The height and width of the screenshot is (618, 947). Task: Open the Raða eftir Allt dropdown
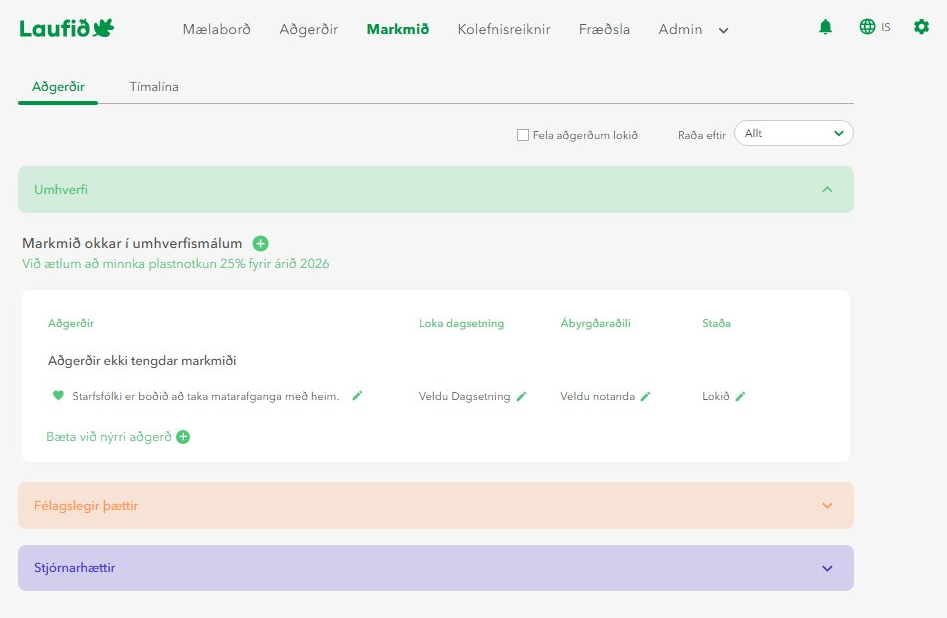793,133
